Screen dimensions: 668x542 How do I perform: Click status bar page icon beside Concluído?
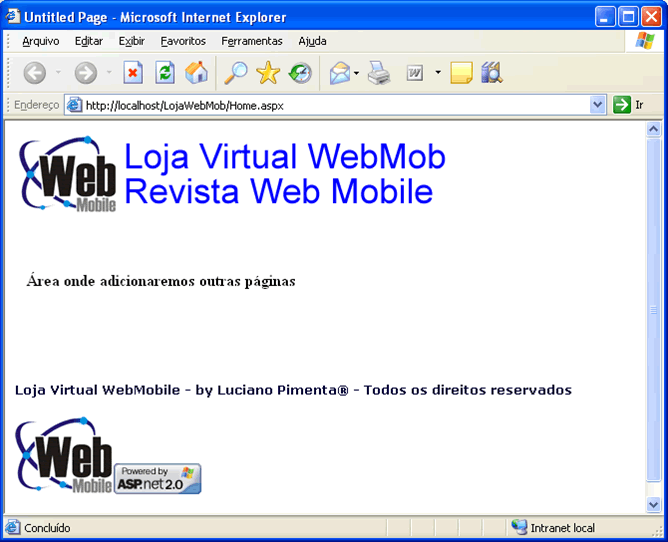click(12, 528)
